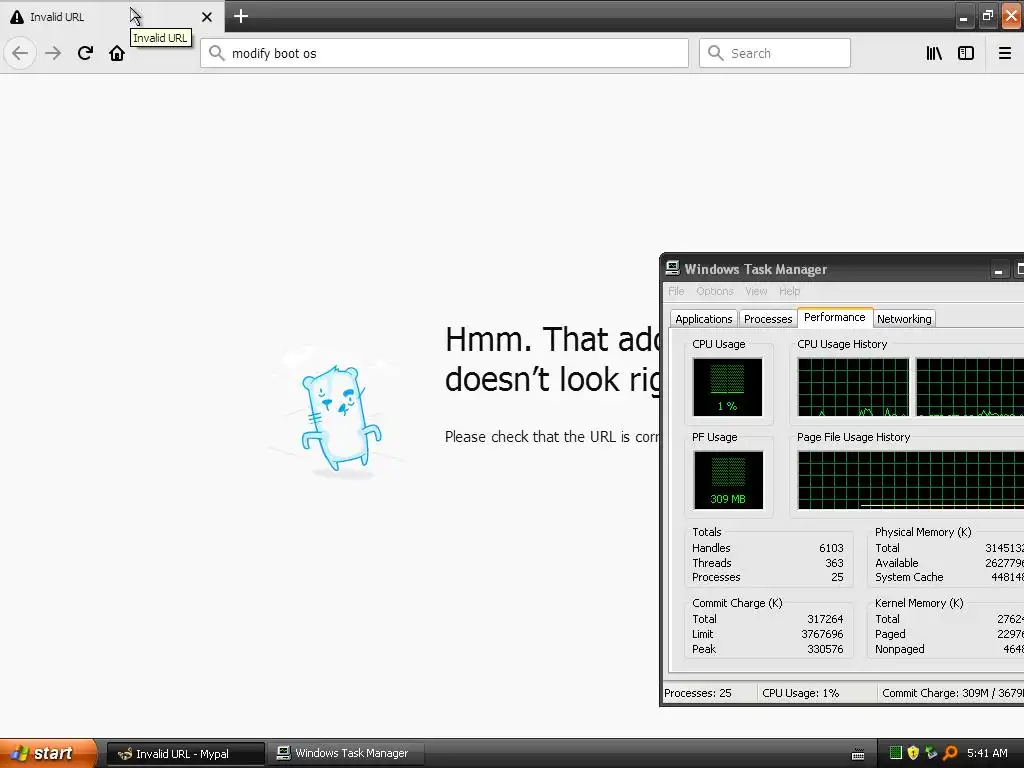This screenshot has height=768, width=1024.
Task: Click the network connection tray icon
Action: tap(931, 753)
